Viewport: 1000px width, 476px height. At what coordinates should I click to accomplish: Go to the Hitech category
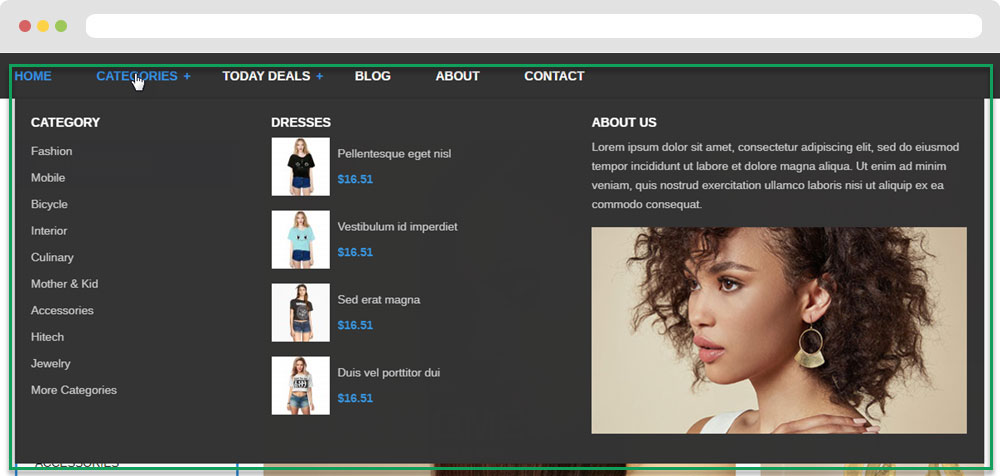click(47, 337)
